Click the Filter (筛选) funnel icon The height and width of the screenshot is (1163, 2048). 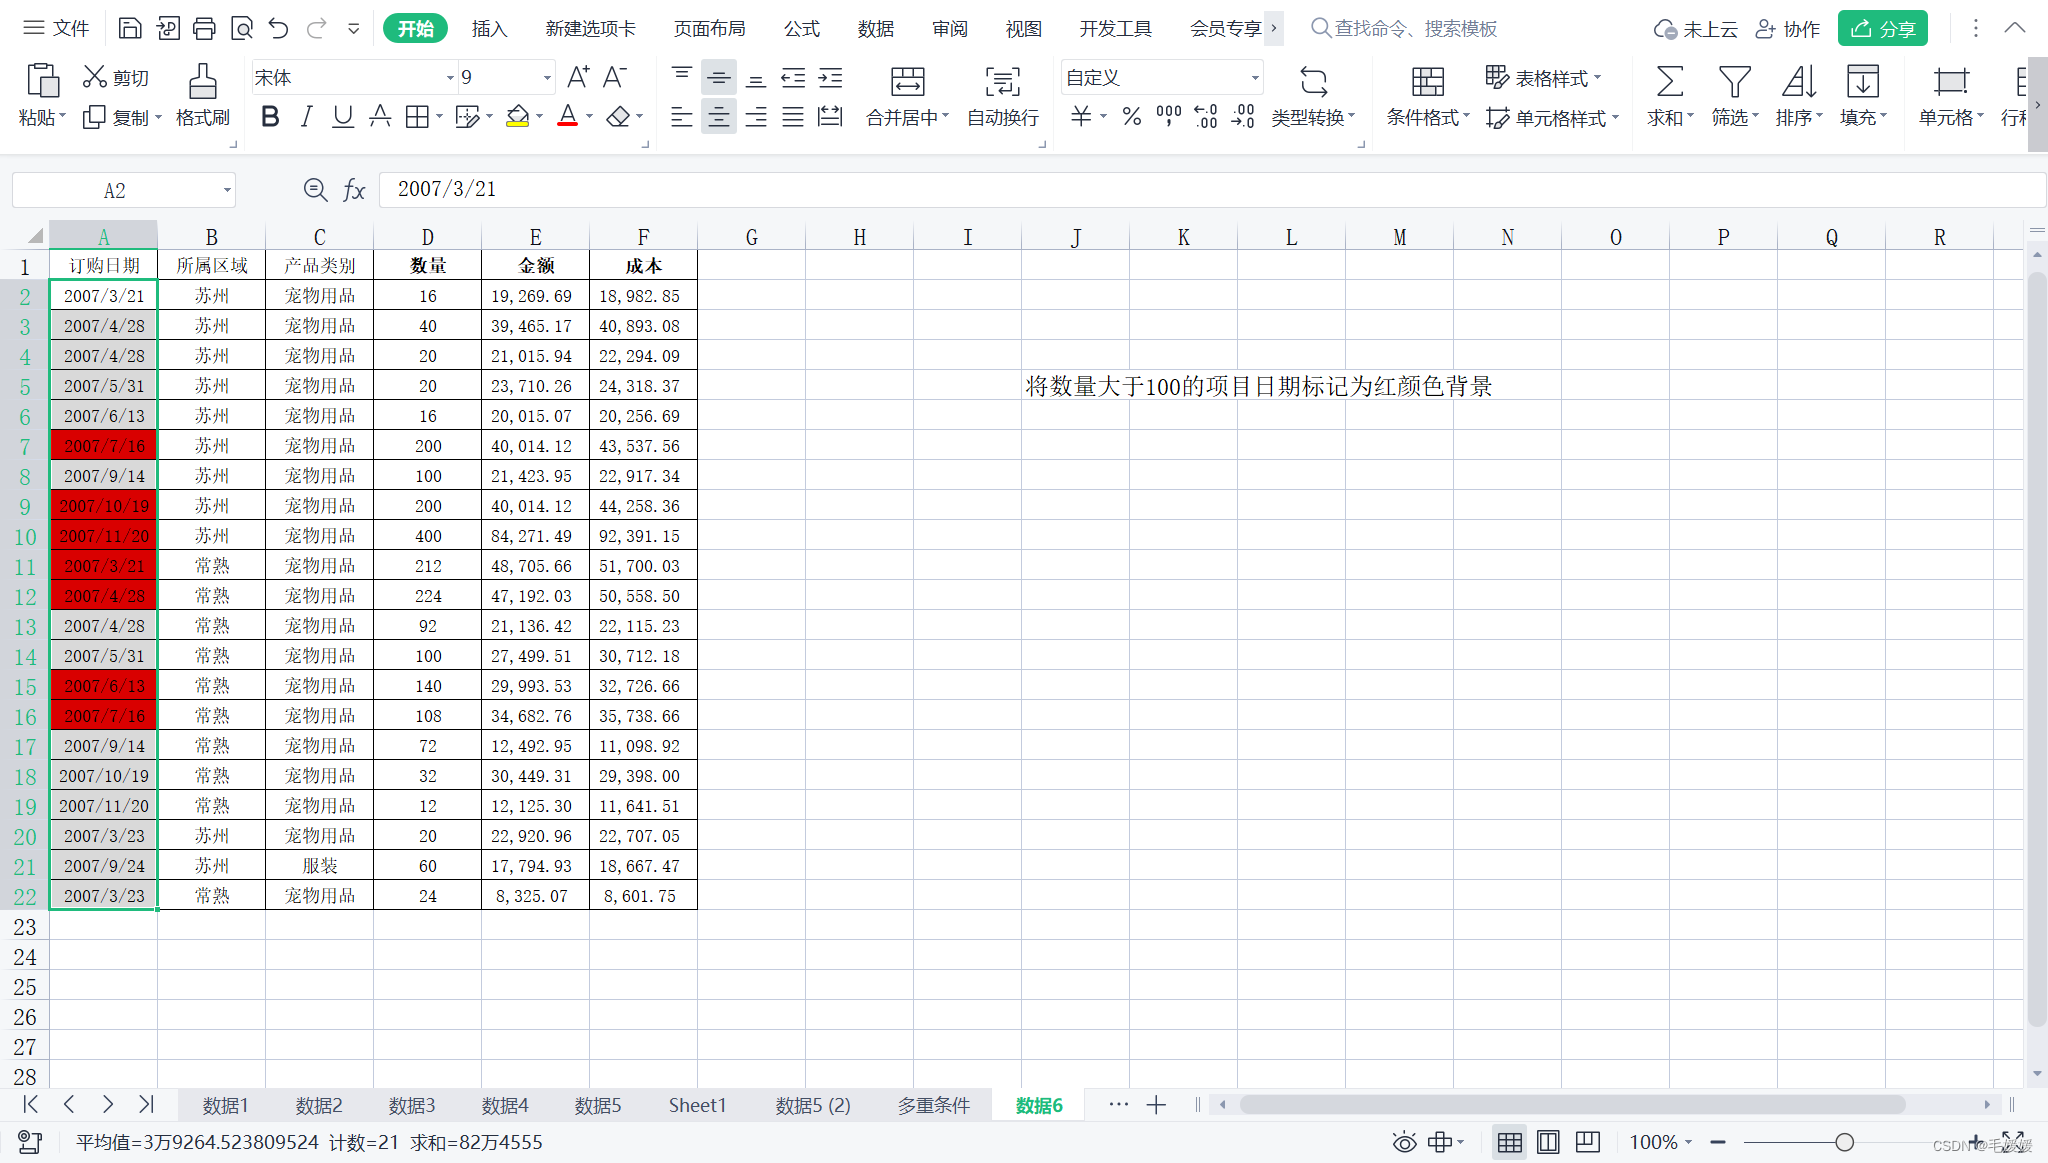[x=1734, y=81]
